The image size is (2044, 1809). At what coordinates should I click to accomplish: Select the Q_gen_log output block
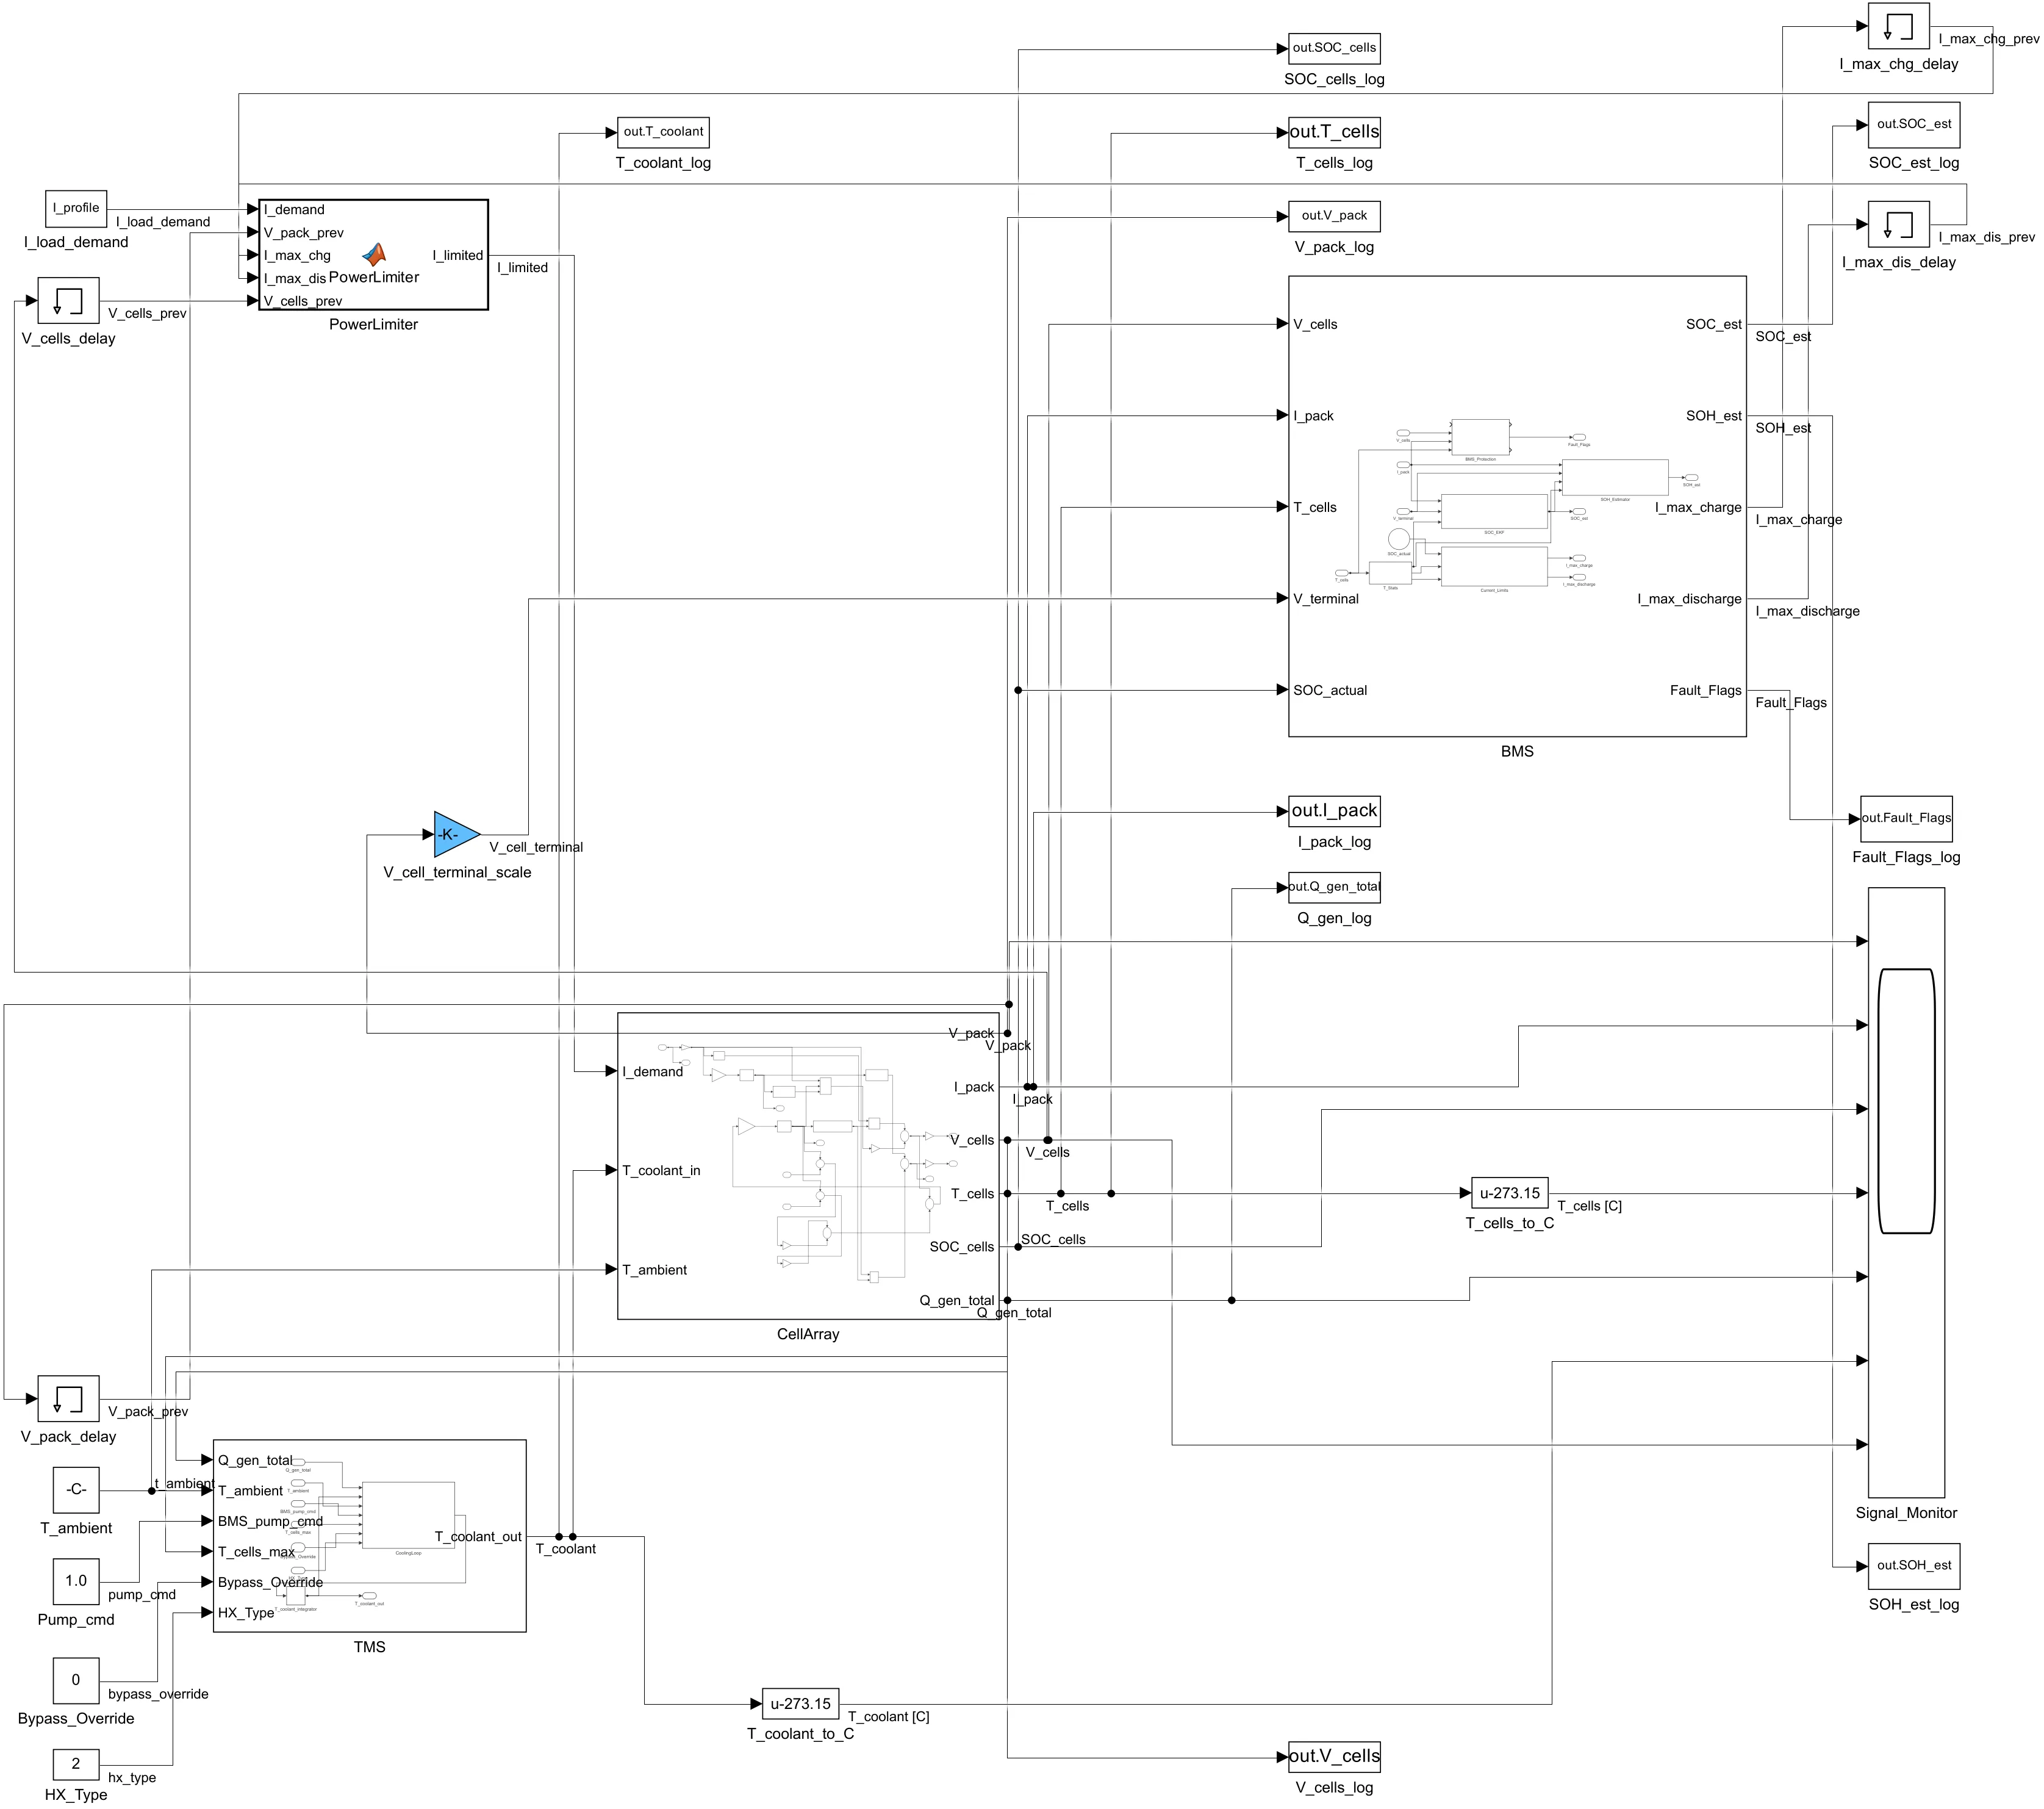click(x=1334, y=887)
